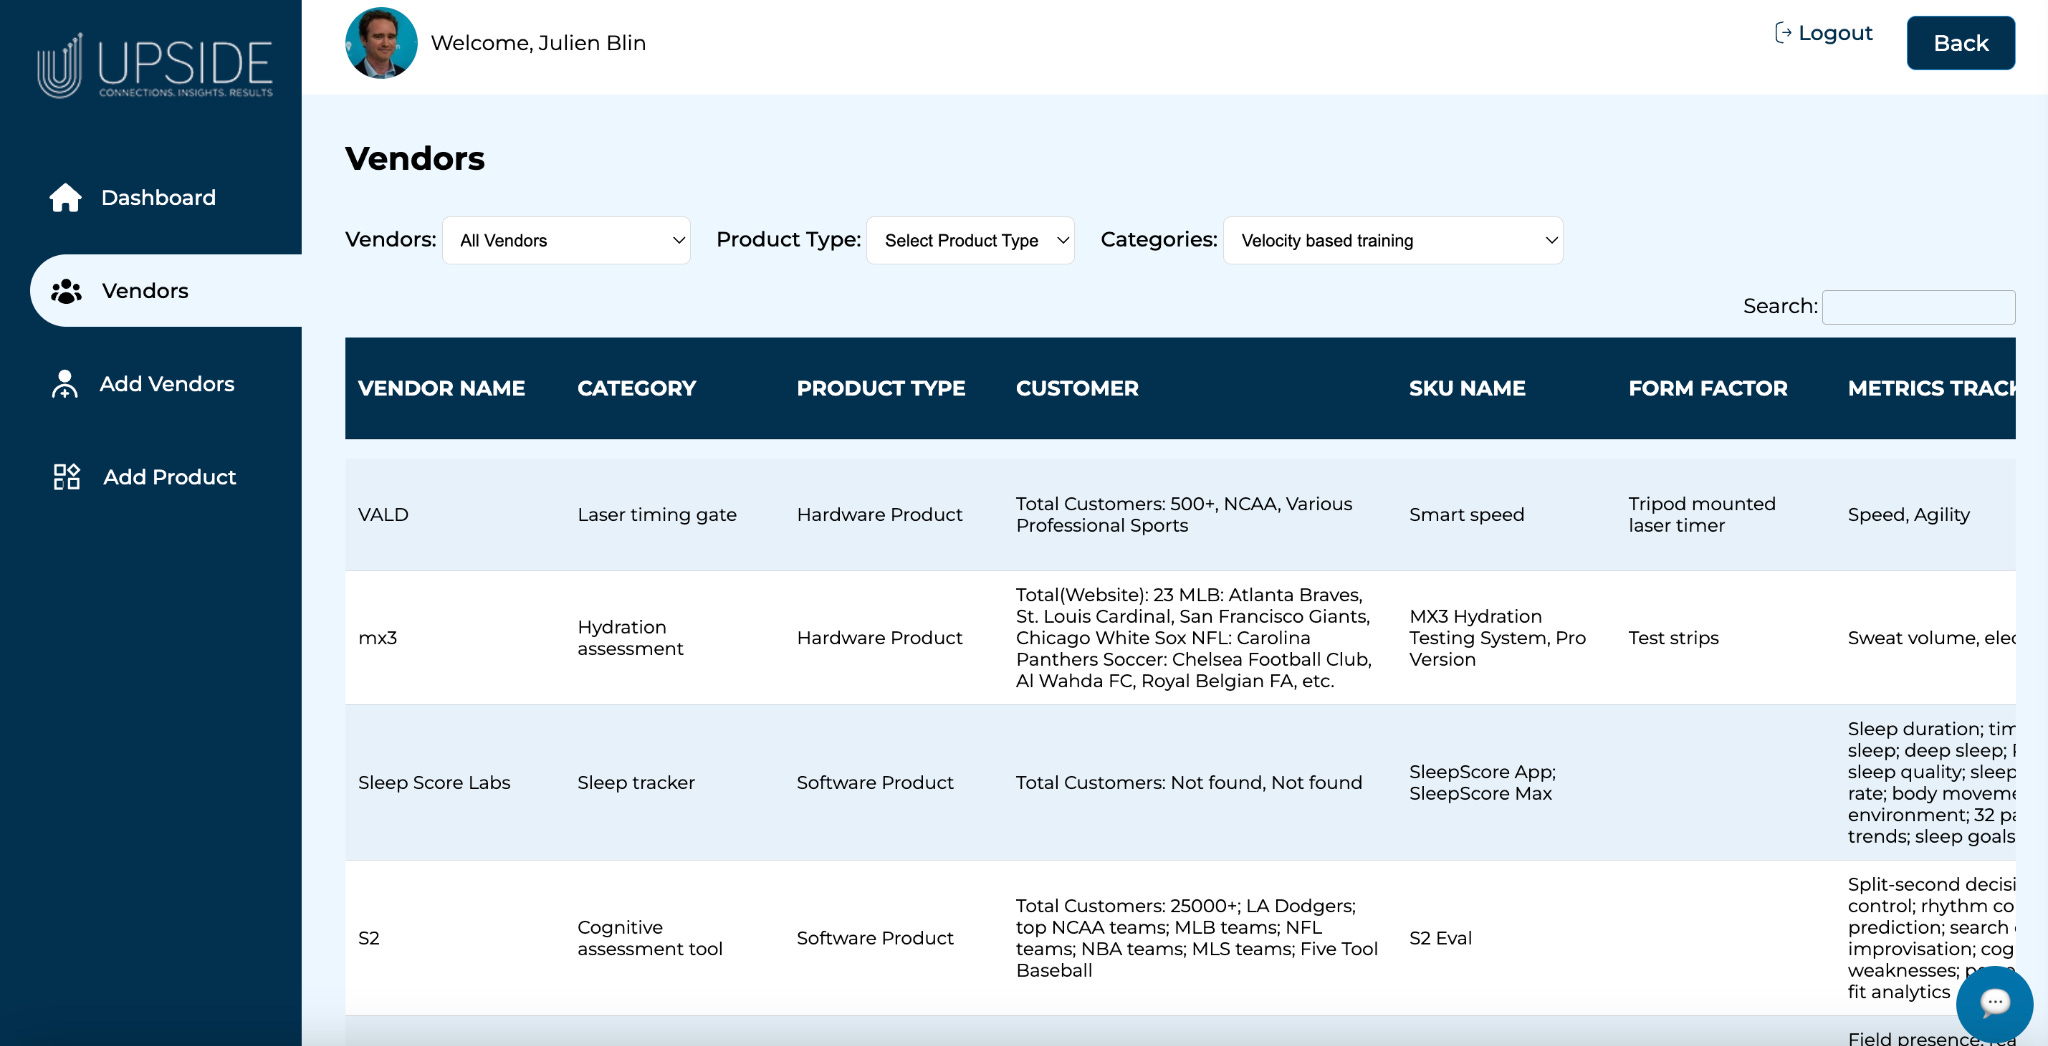Open the All Vendors dropdown
The height and width of the screenshot is (1046, 2048).
tap(566, 240)
